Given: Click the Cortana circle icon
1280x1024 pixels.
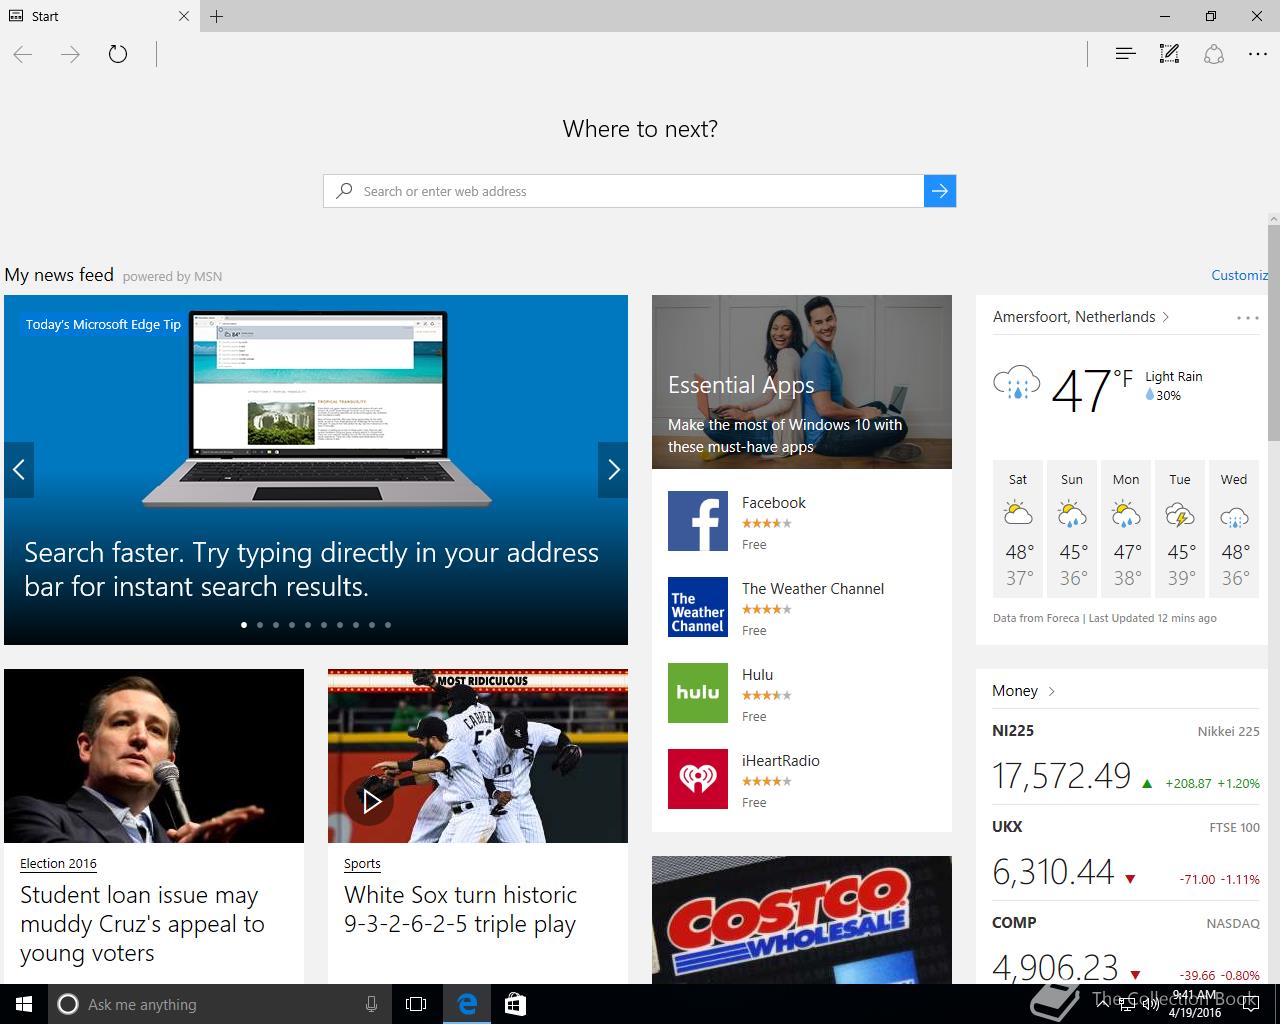Looking at the screenshot, I should tap(68, 1004).
